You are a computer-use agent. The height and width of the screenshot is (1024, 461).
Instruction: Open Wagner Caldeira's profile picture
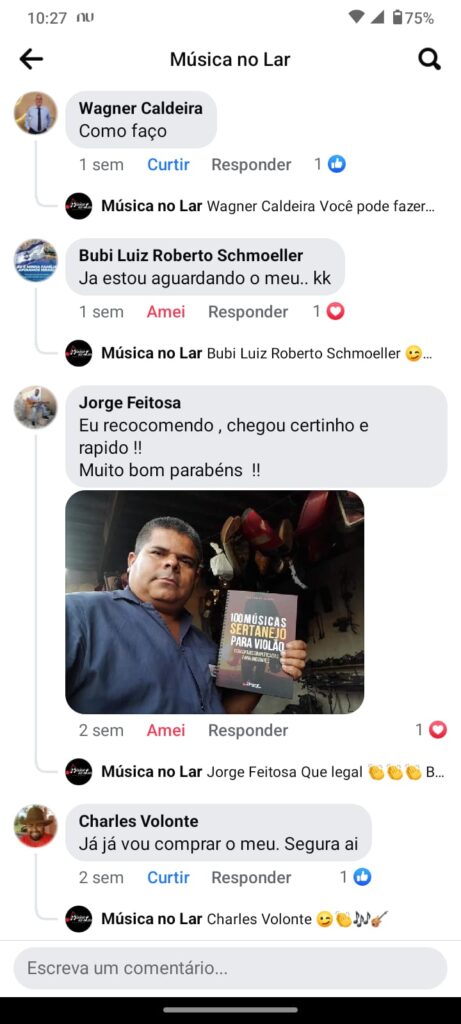tap(35, 113)
